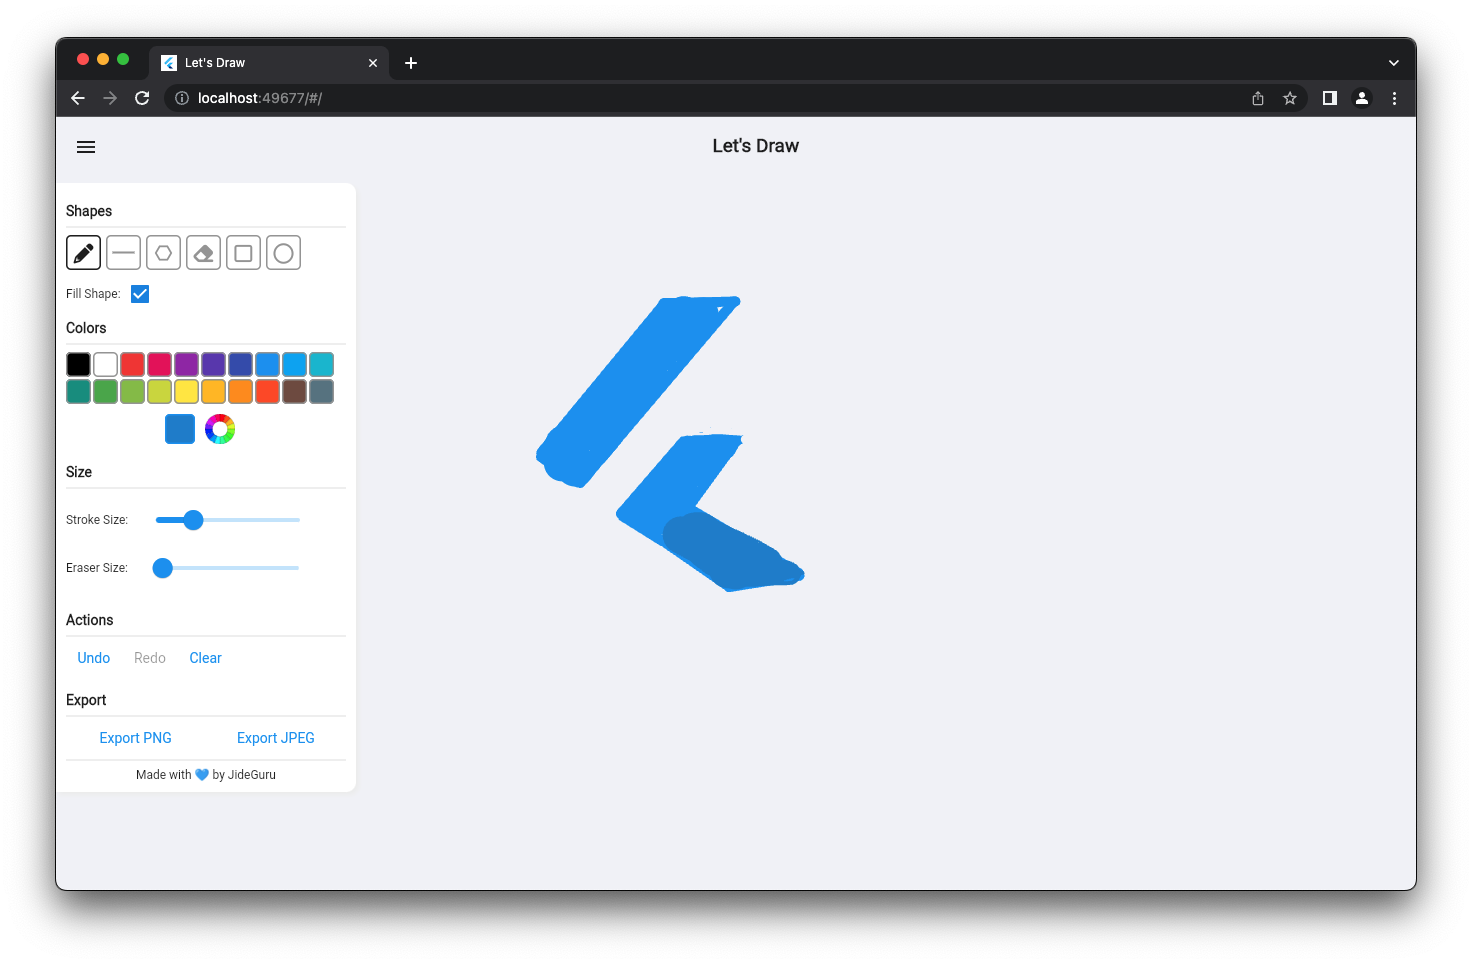Viewport: 1472px width, 964px height.
Task: Select the pencil drawing tool
Action: coord(84,253)
